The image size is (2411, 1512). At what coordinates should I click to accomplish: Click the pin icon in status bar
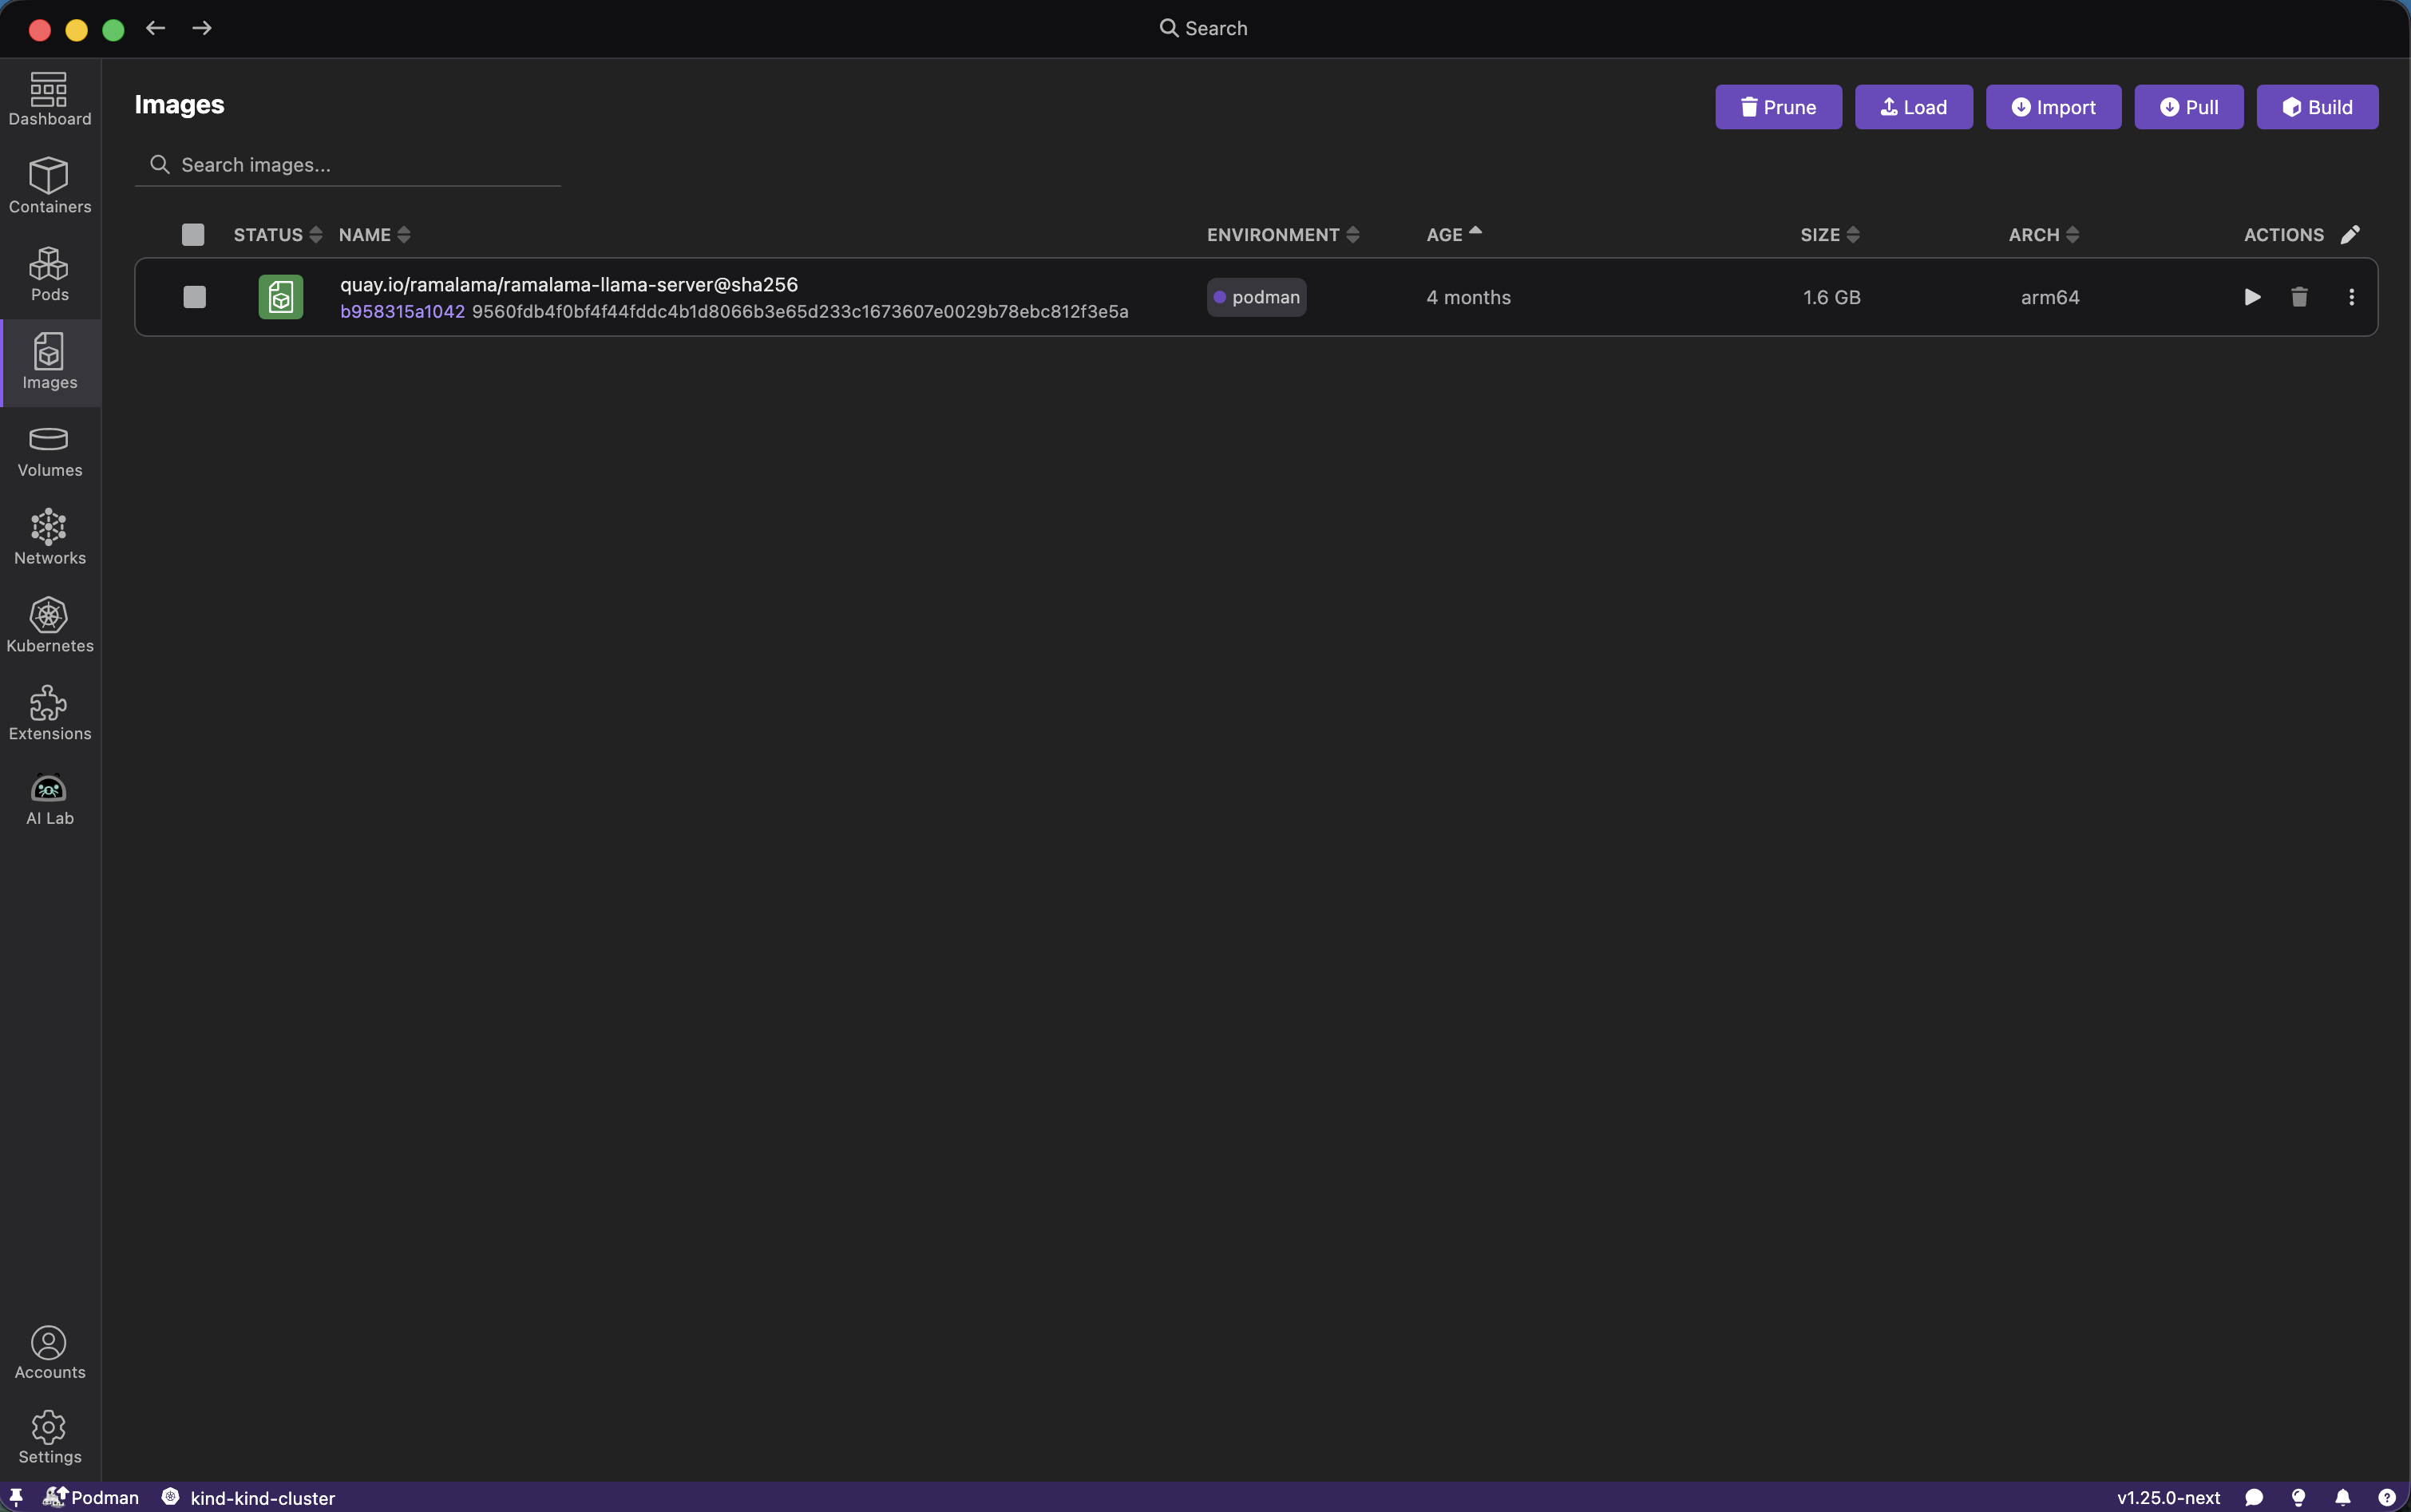tap(16, 1497)
